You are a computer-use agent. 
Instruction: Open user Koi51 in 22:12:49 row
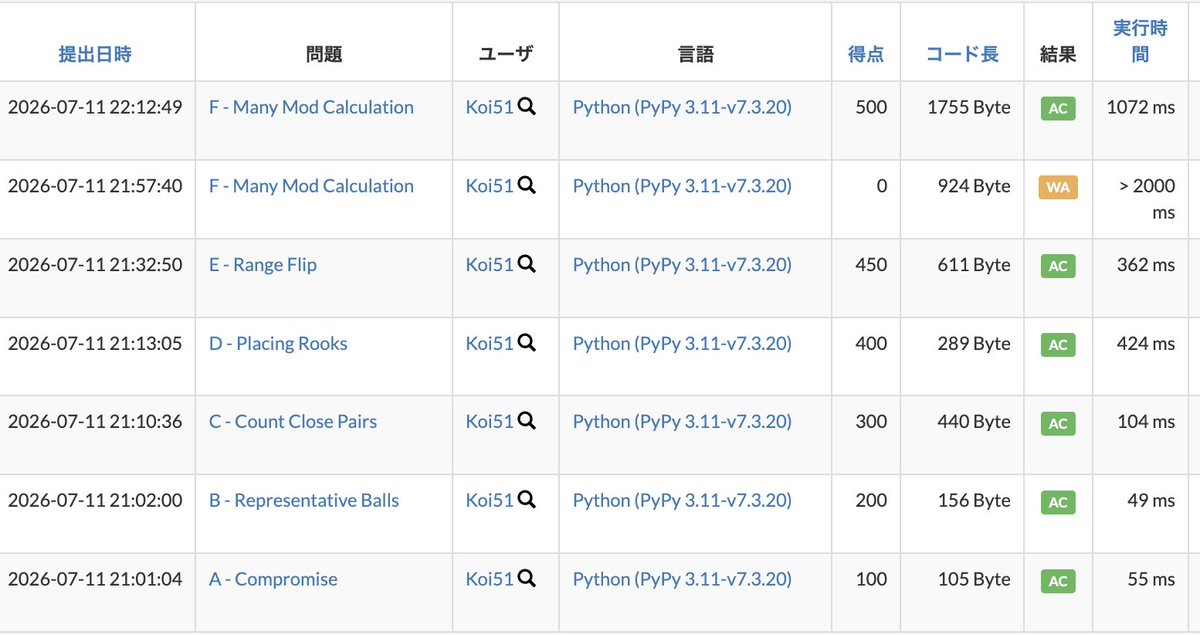[489, 107]
